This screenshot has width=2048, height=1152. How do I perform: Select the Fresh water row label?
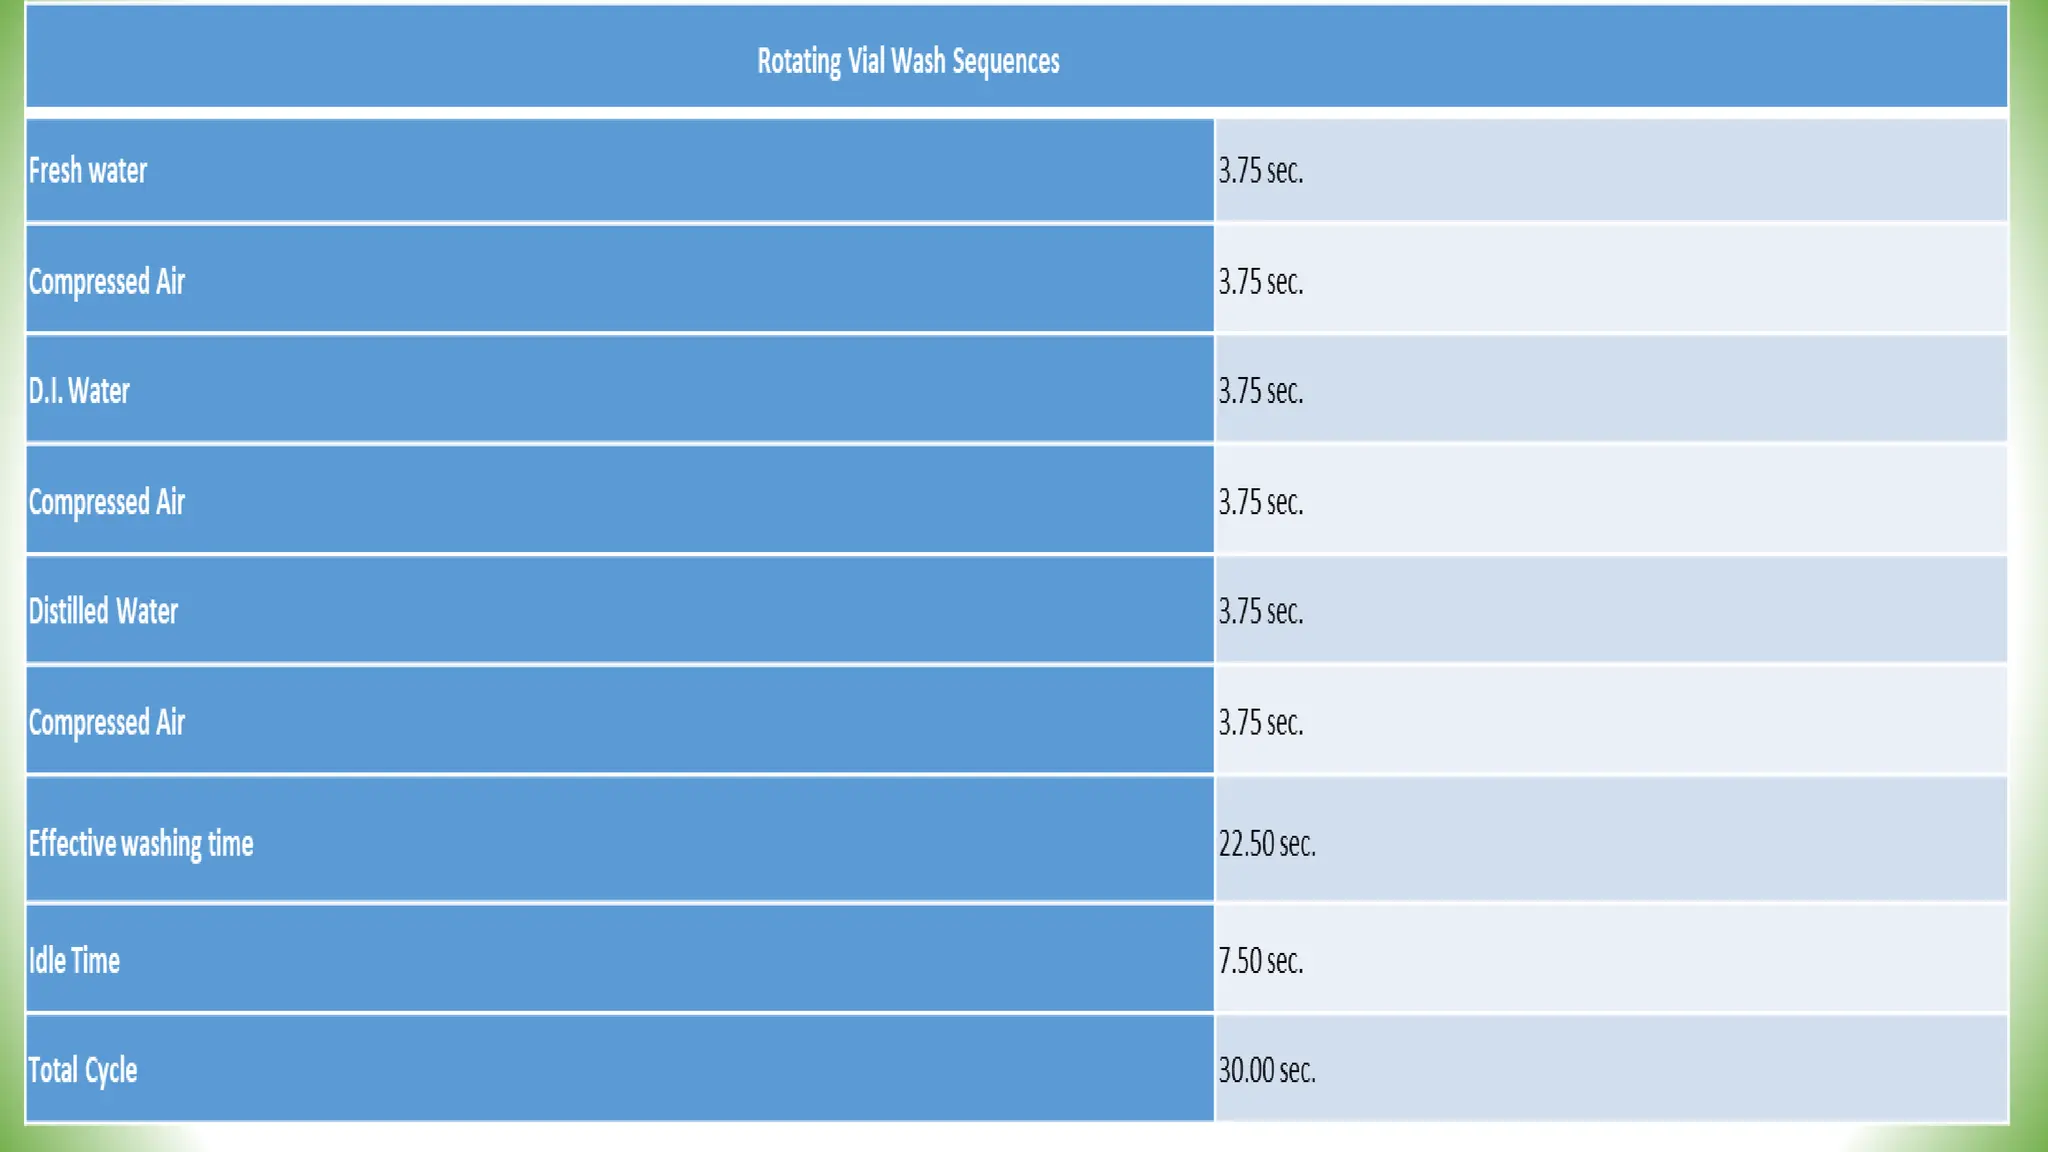(88, 171)
